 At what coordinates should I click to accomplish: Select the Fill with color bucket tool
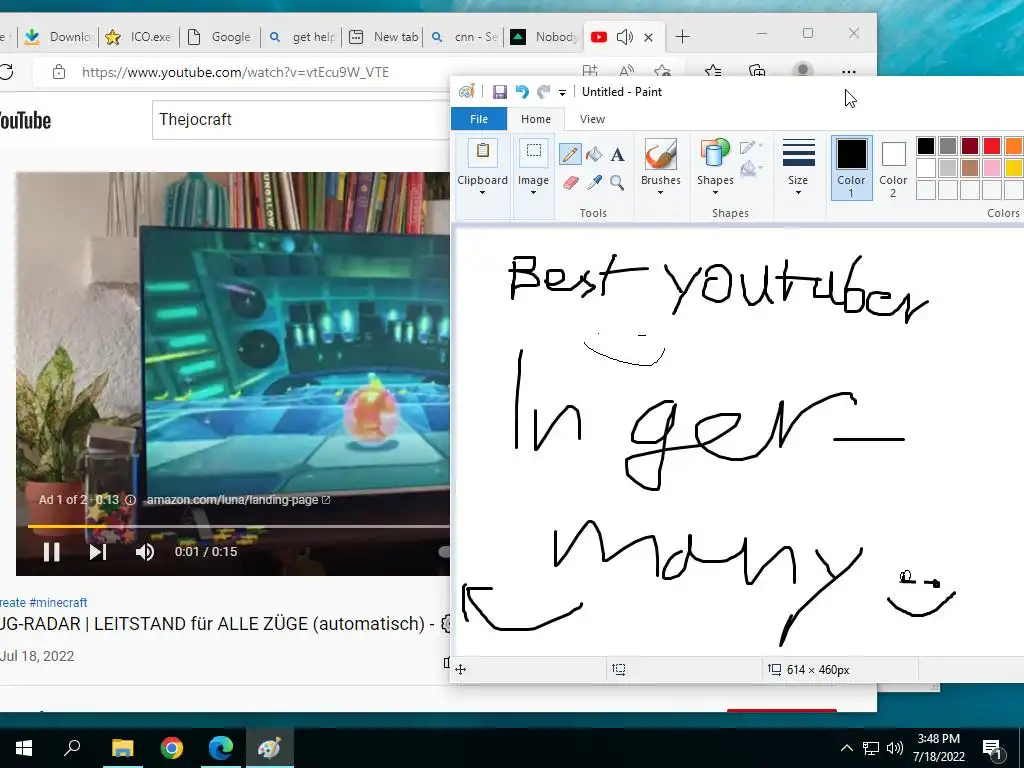click(594, 154)
